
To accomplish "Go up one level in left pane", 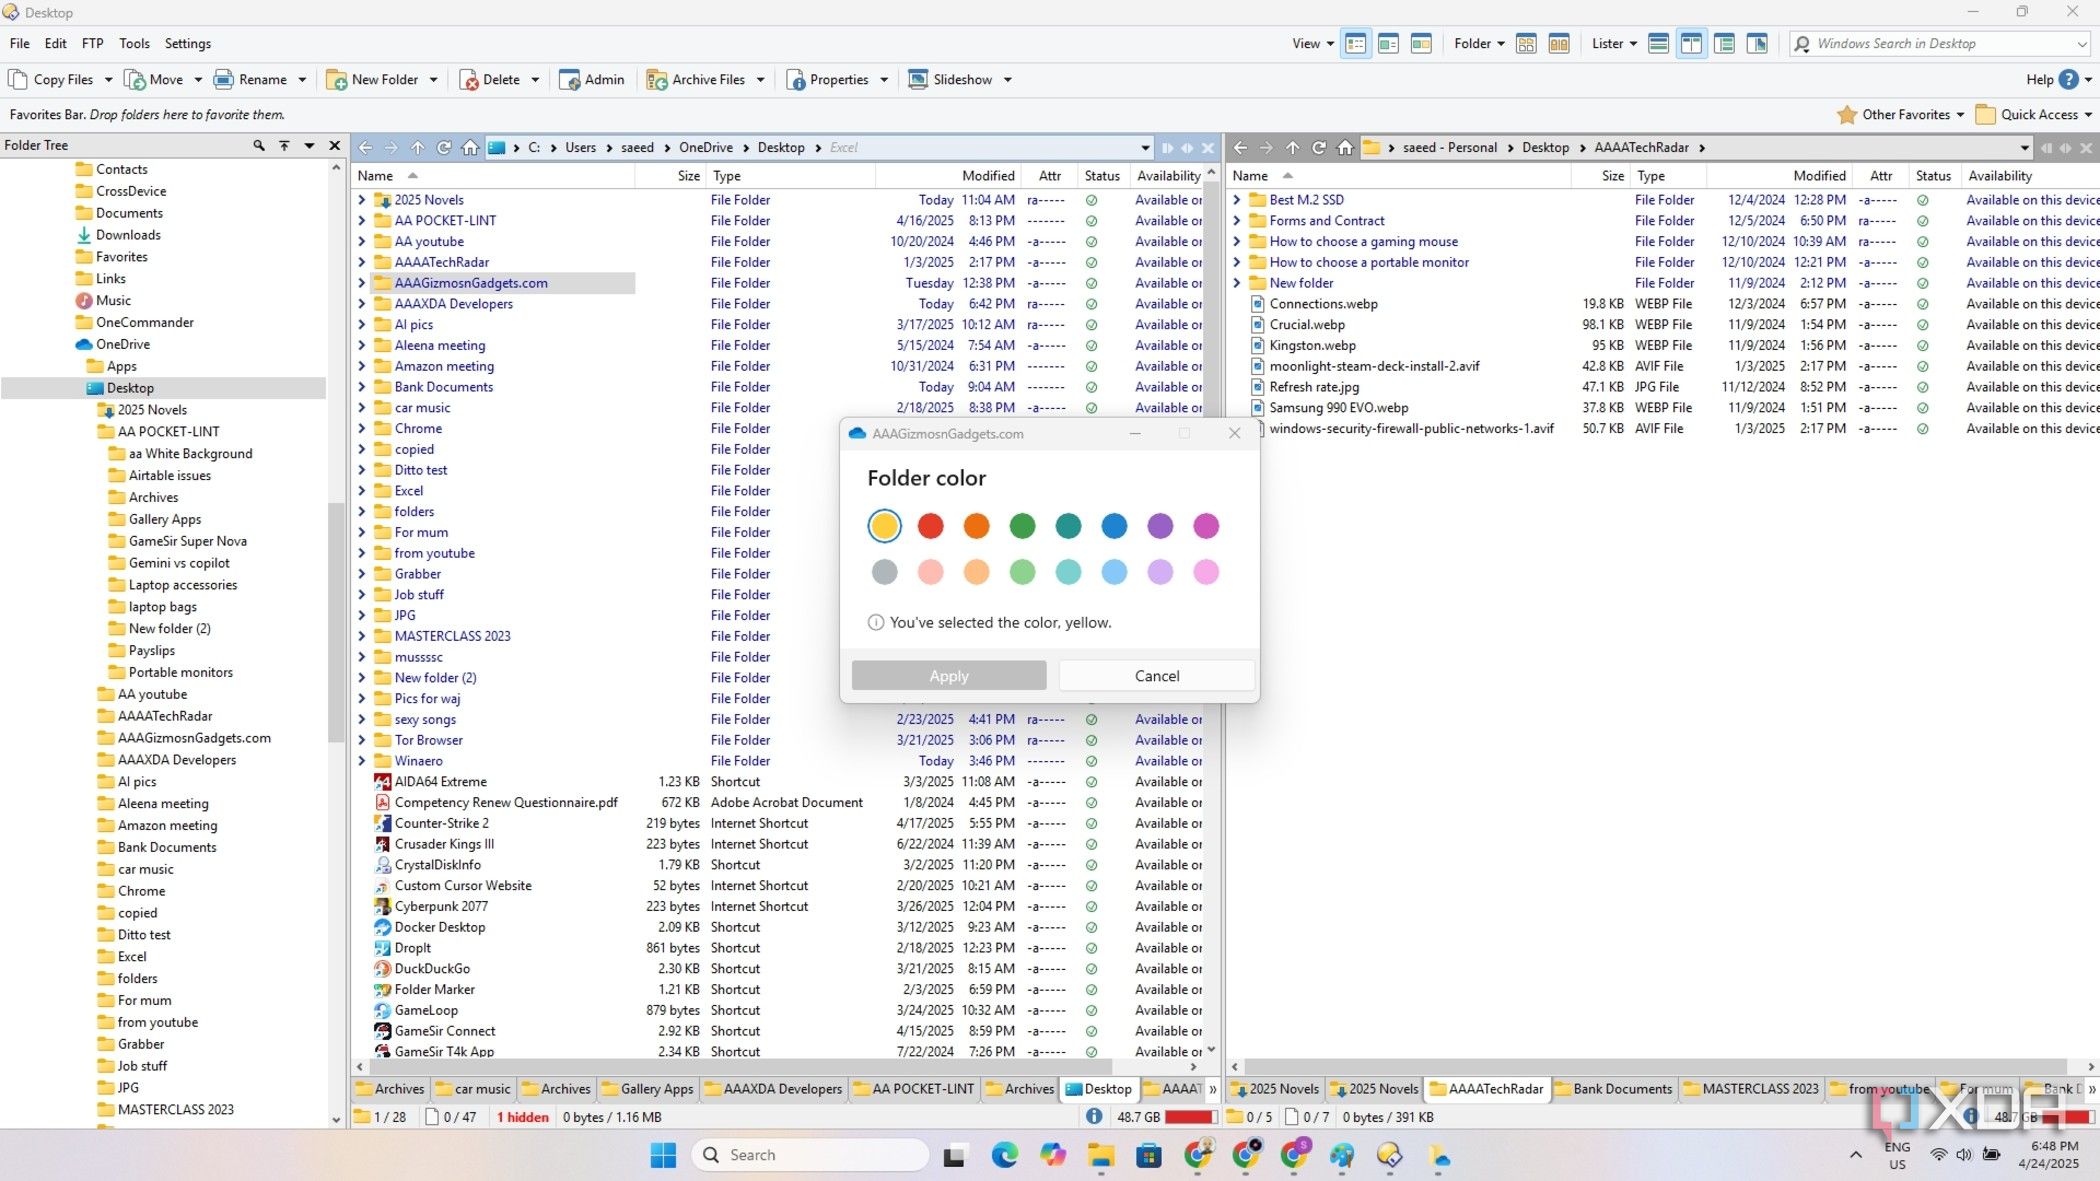I will [417, 148].
